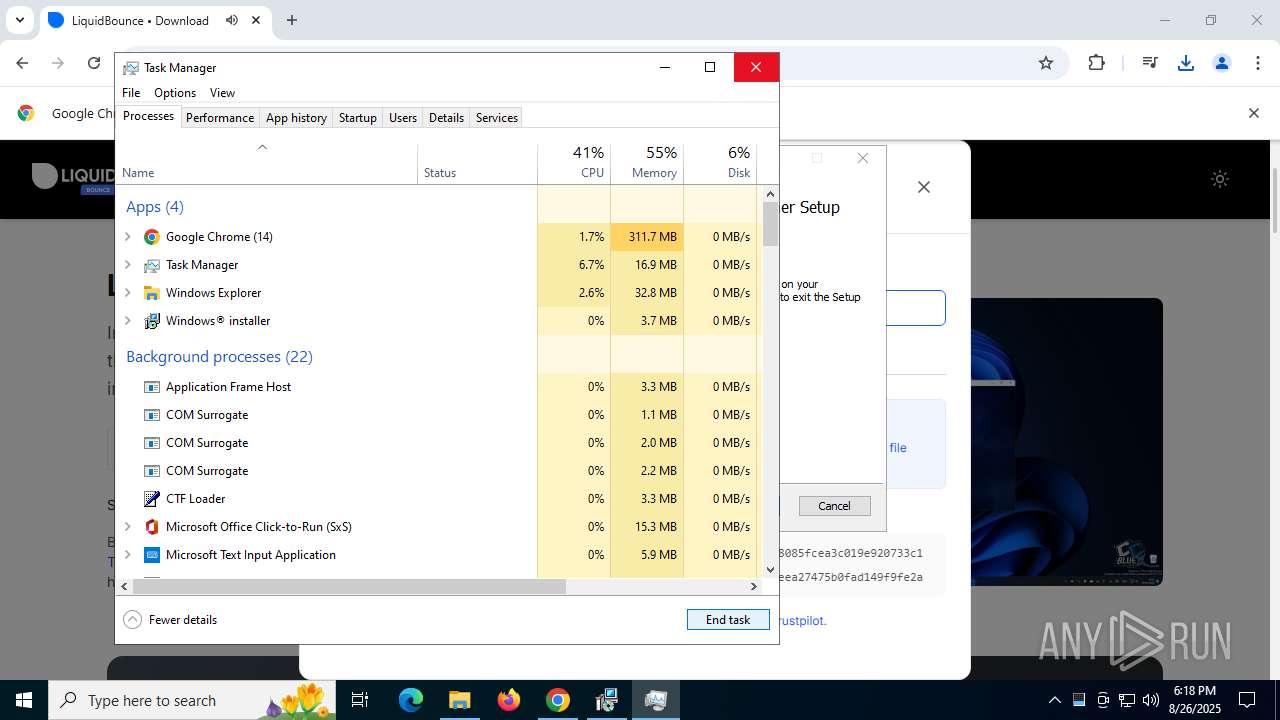This screenshot has height=720, width=1280.
Task: Open Chrome profile avatar icon
Action: (1221, 63)
